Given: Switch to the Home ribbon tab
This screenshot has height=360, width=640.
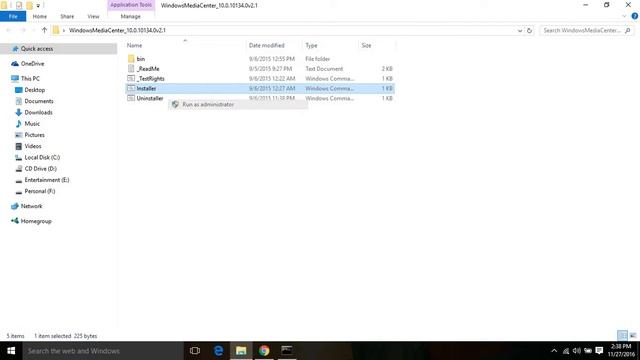Looking at the screenshot, I should pyautogui.click(x=40, y=16).
